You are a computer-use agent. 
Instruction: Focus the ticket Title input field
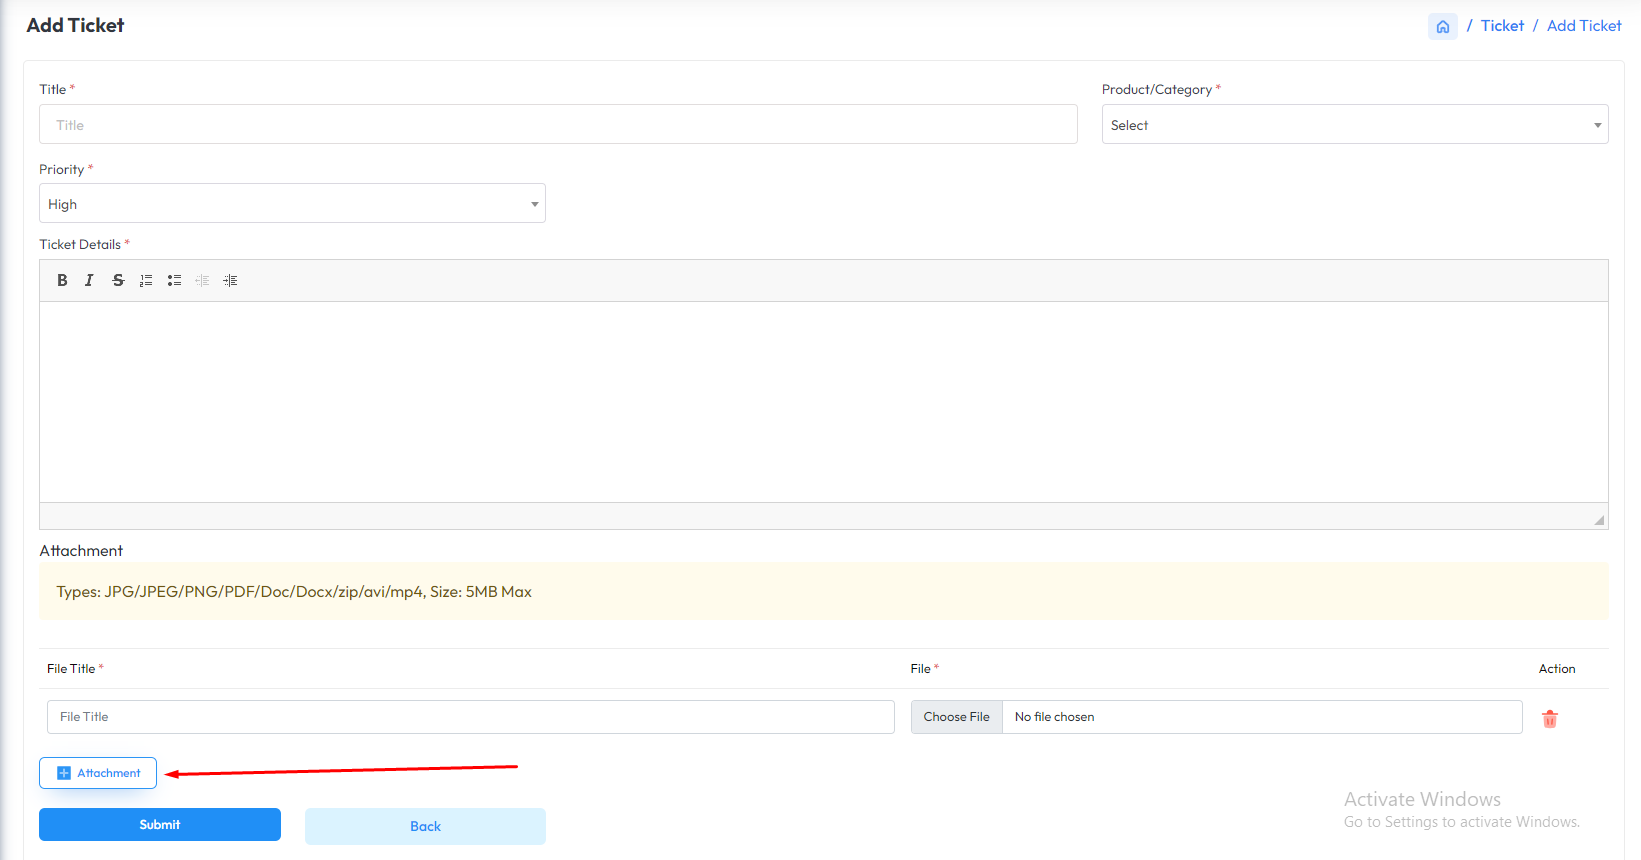coord(558,125)
